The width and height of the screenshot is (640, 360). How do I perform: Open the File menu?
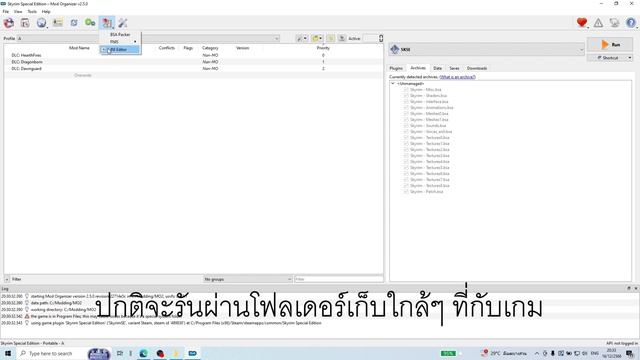6,11
